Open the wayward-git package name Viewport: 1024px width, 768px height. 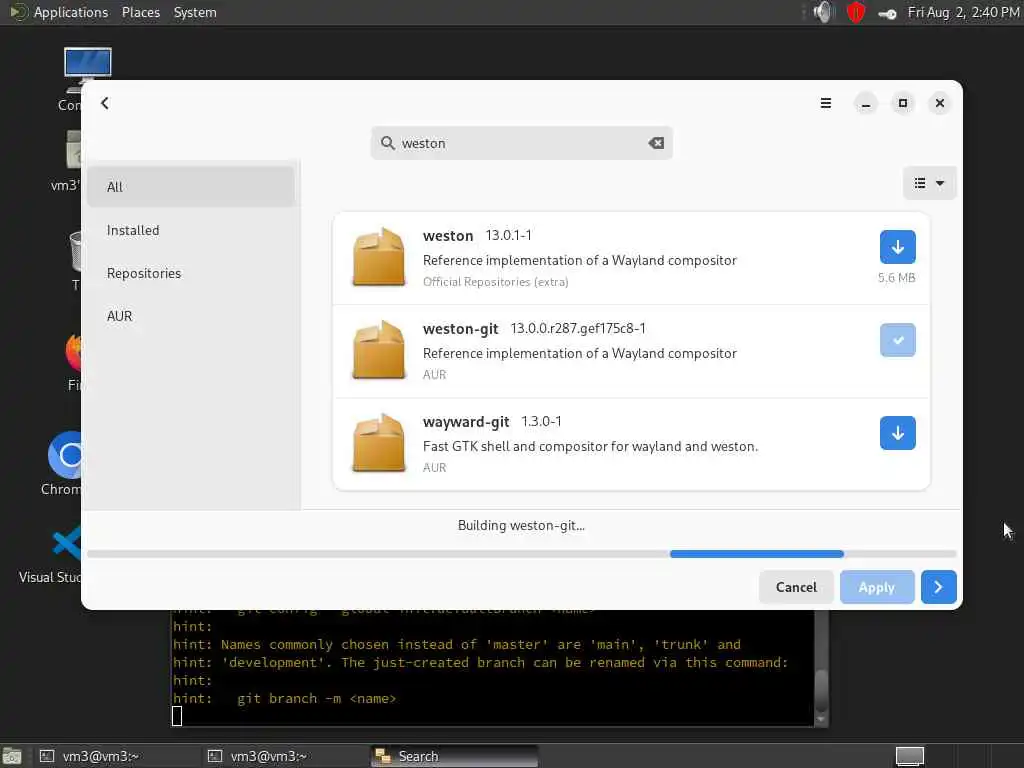(466, 422)
